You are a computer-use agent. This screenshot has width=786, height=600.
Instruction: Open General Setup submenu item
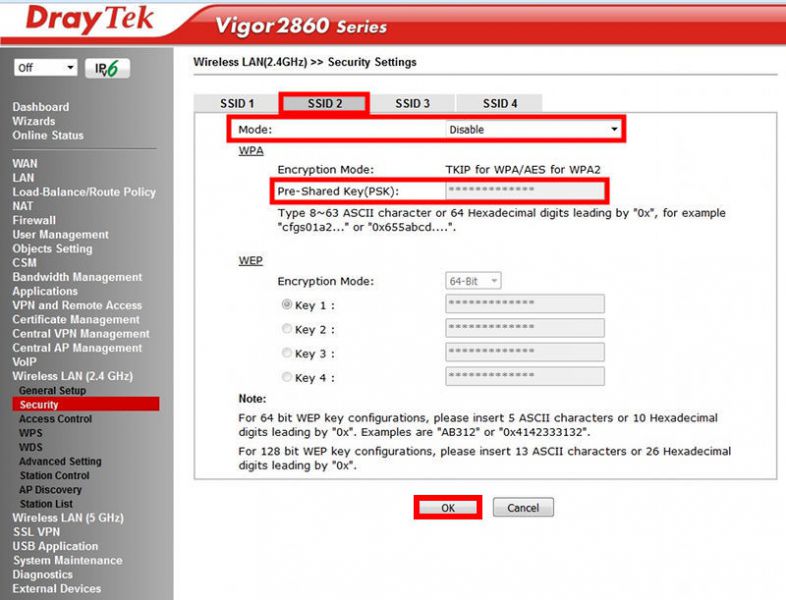point(52,390)
